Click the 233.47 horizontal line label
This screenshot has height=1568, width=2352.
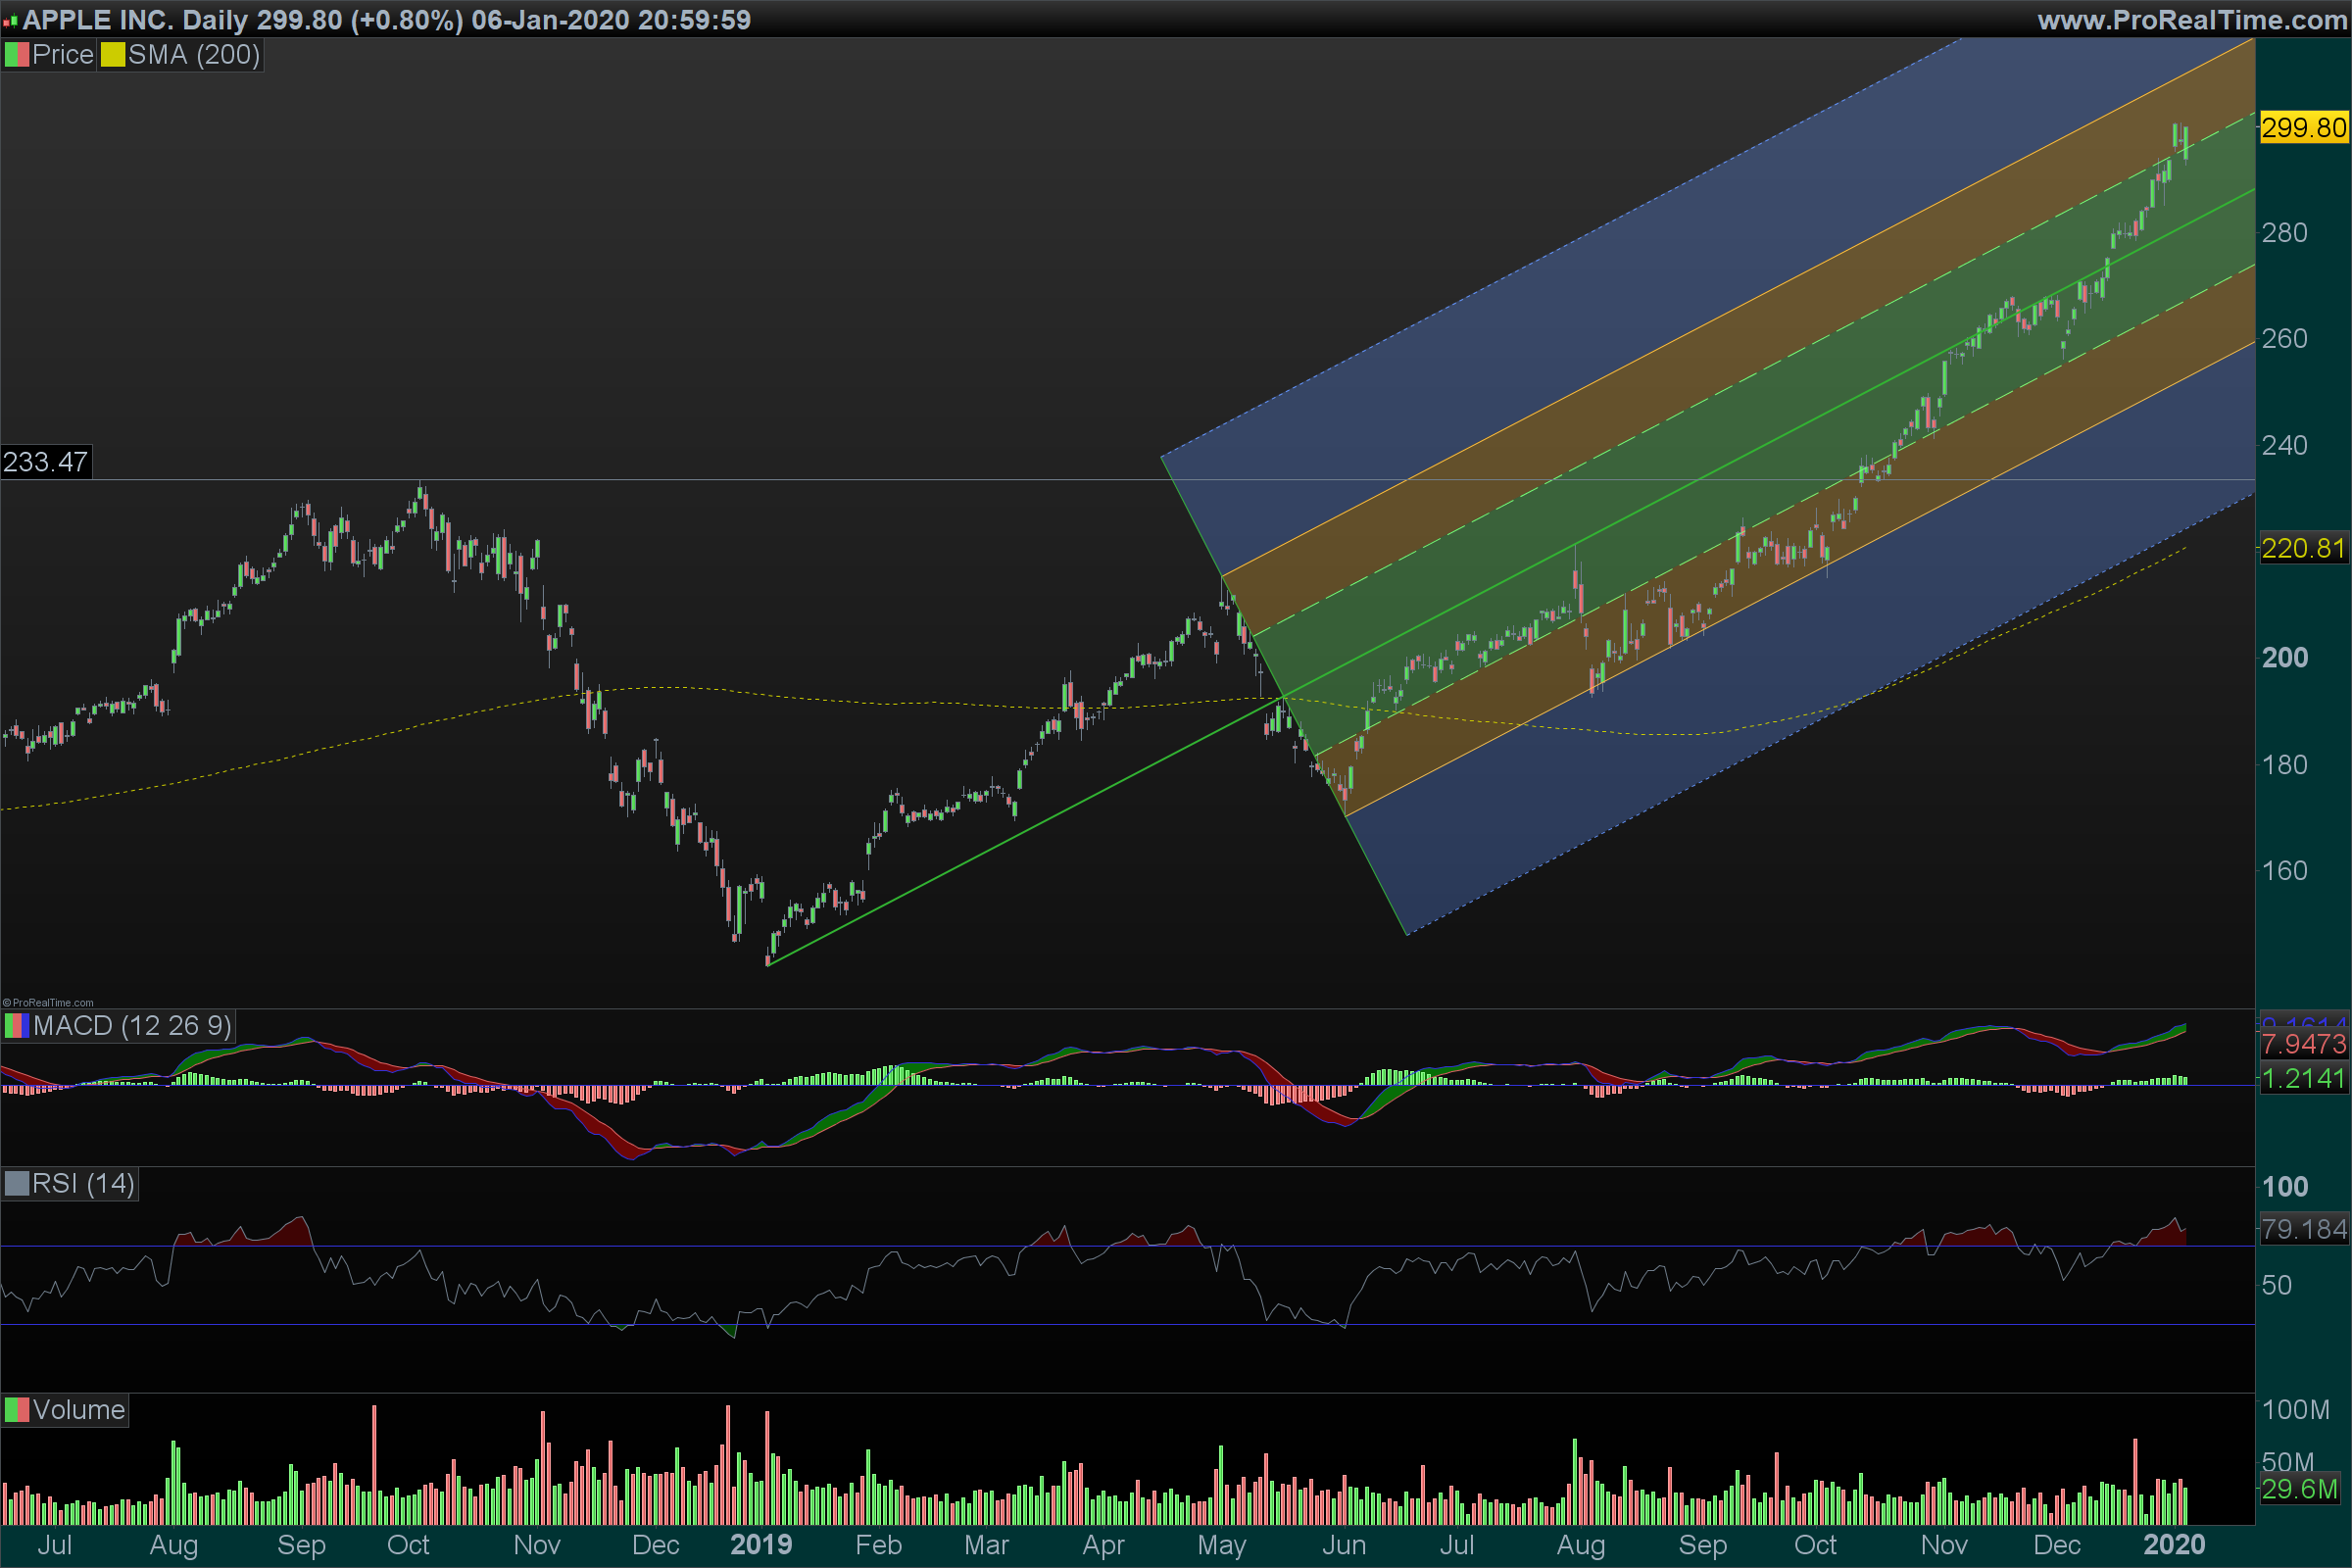[x=45, y=462]
